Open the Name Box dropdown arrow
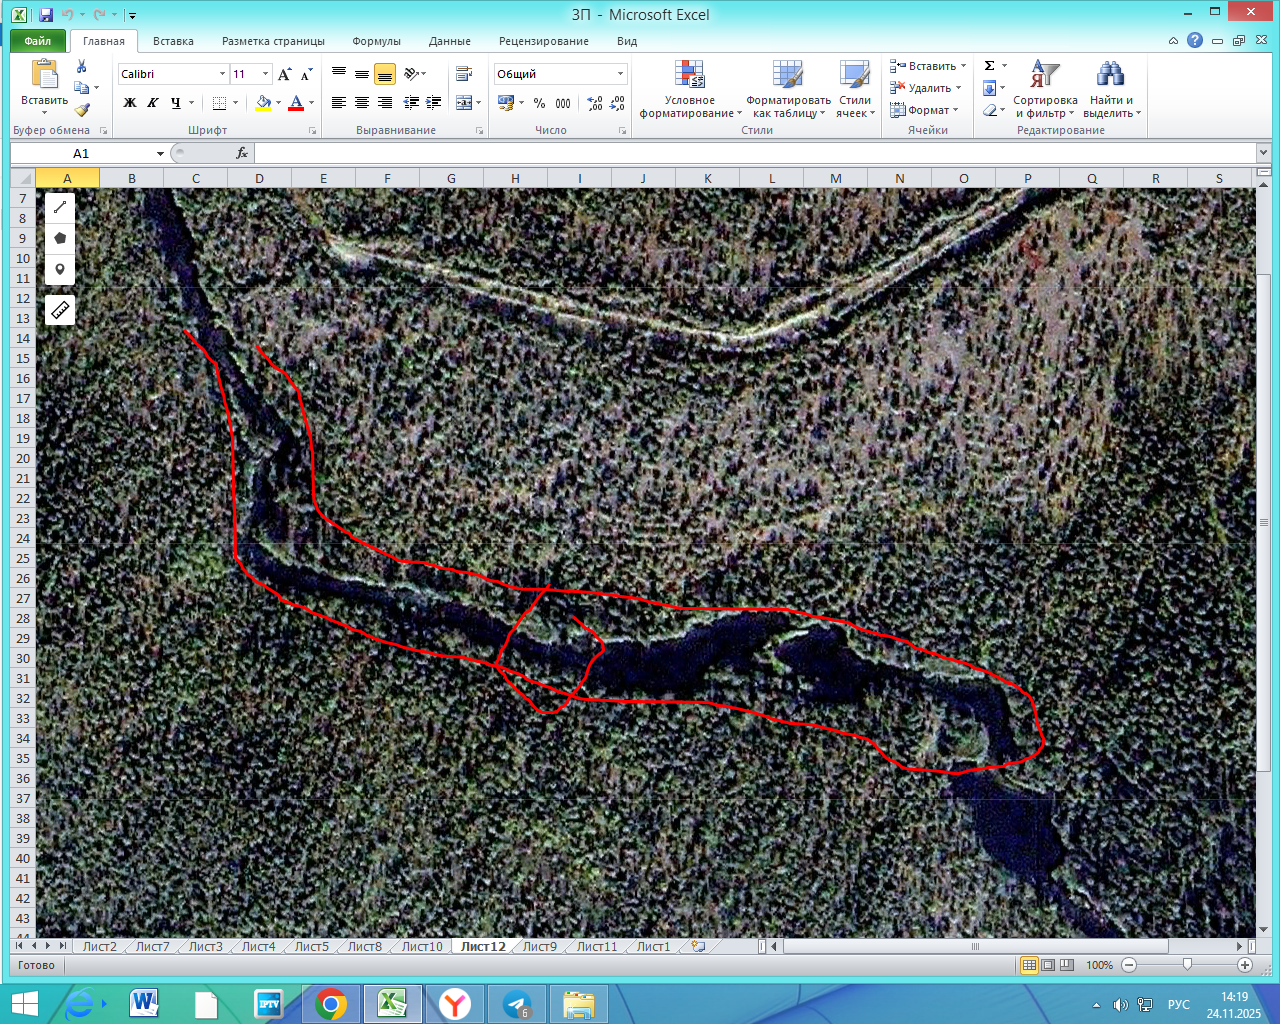The image size is (1280, 1024). tap(160, 153)
